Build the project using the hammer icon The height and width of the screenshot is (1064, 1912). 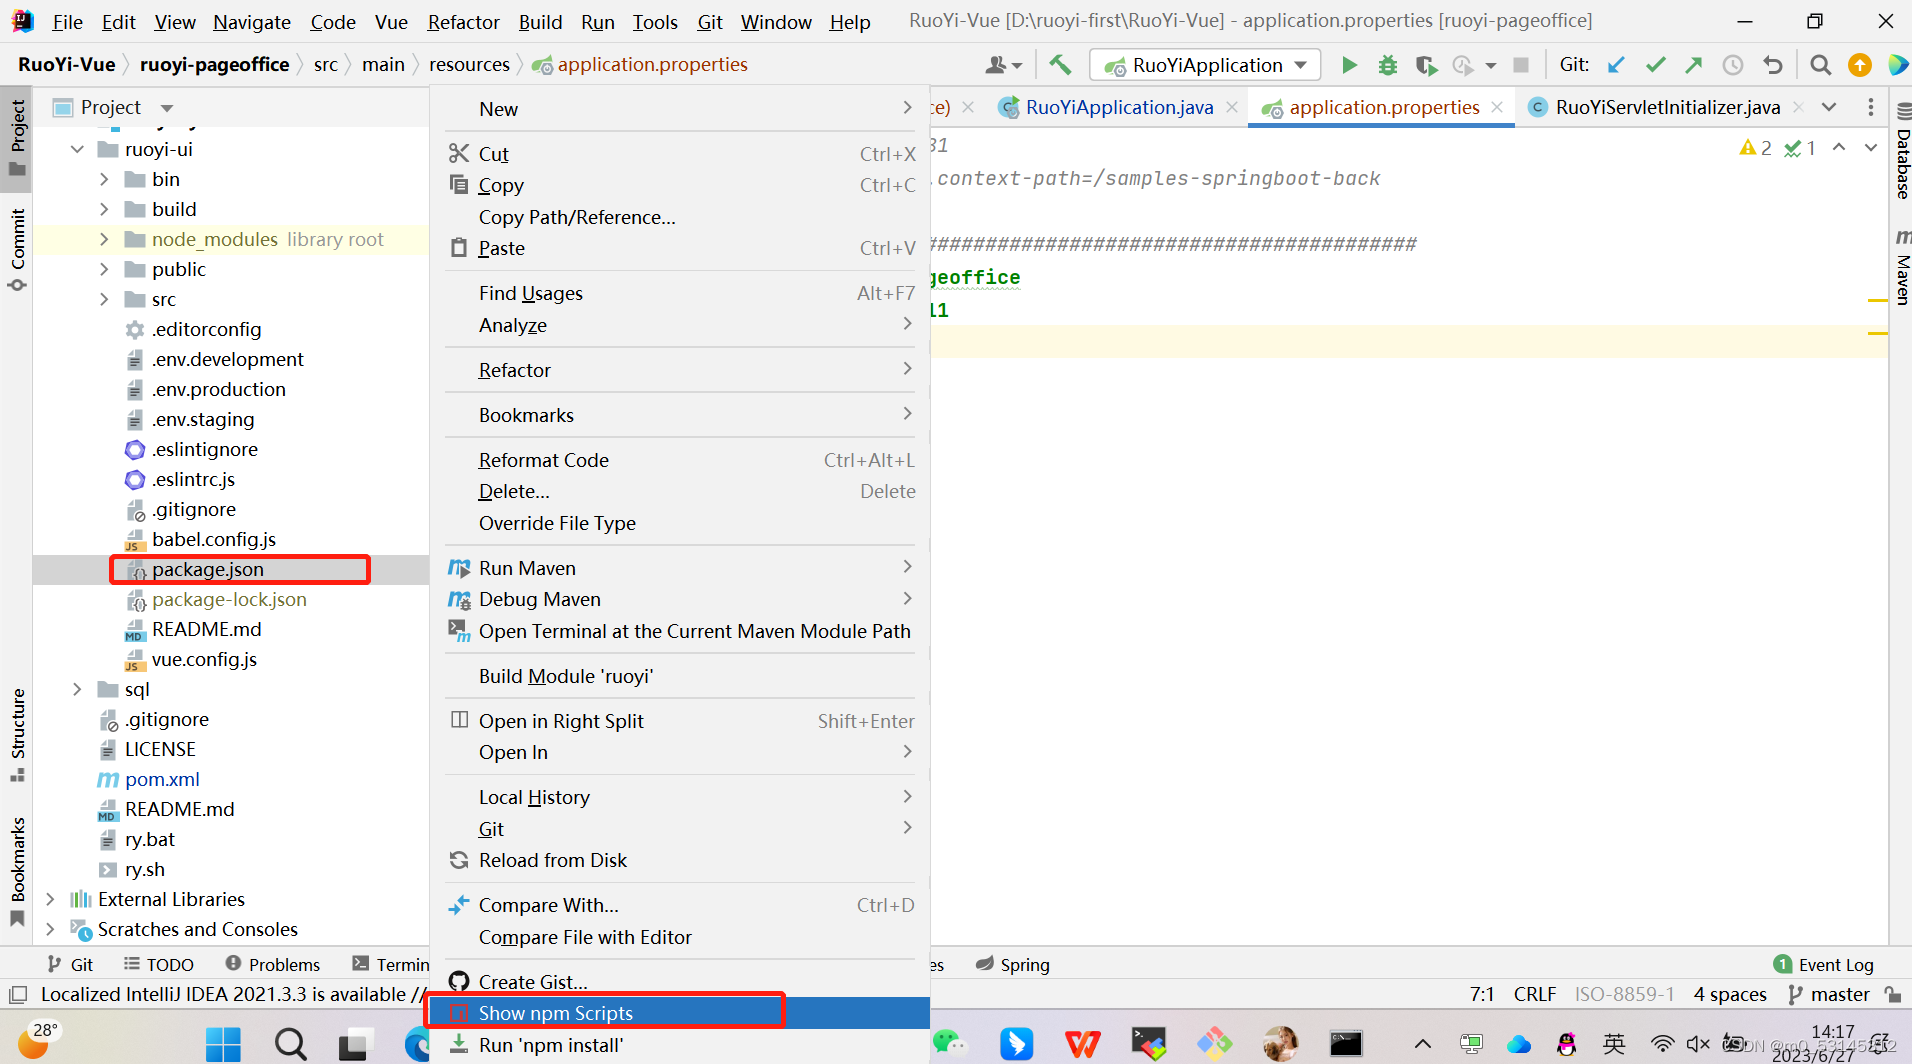[1061, 64]
